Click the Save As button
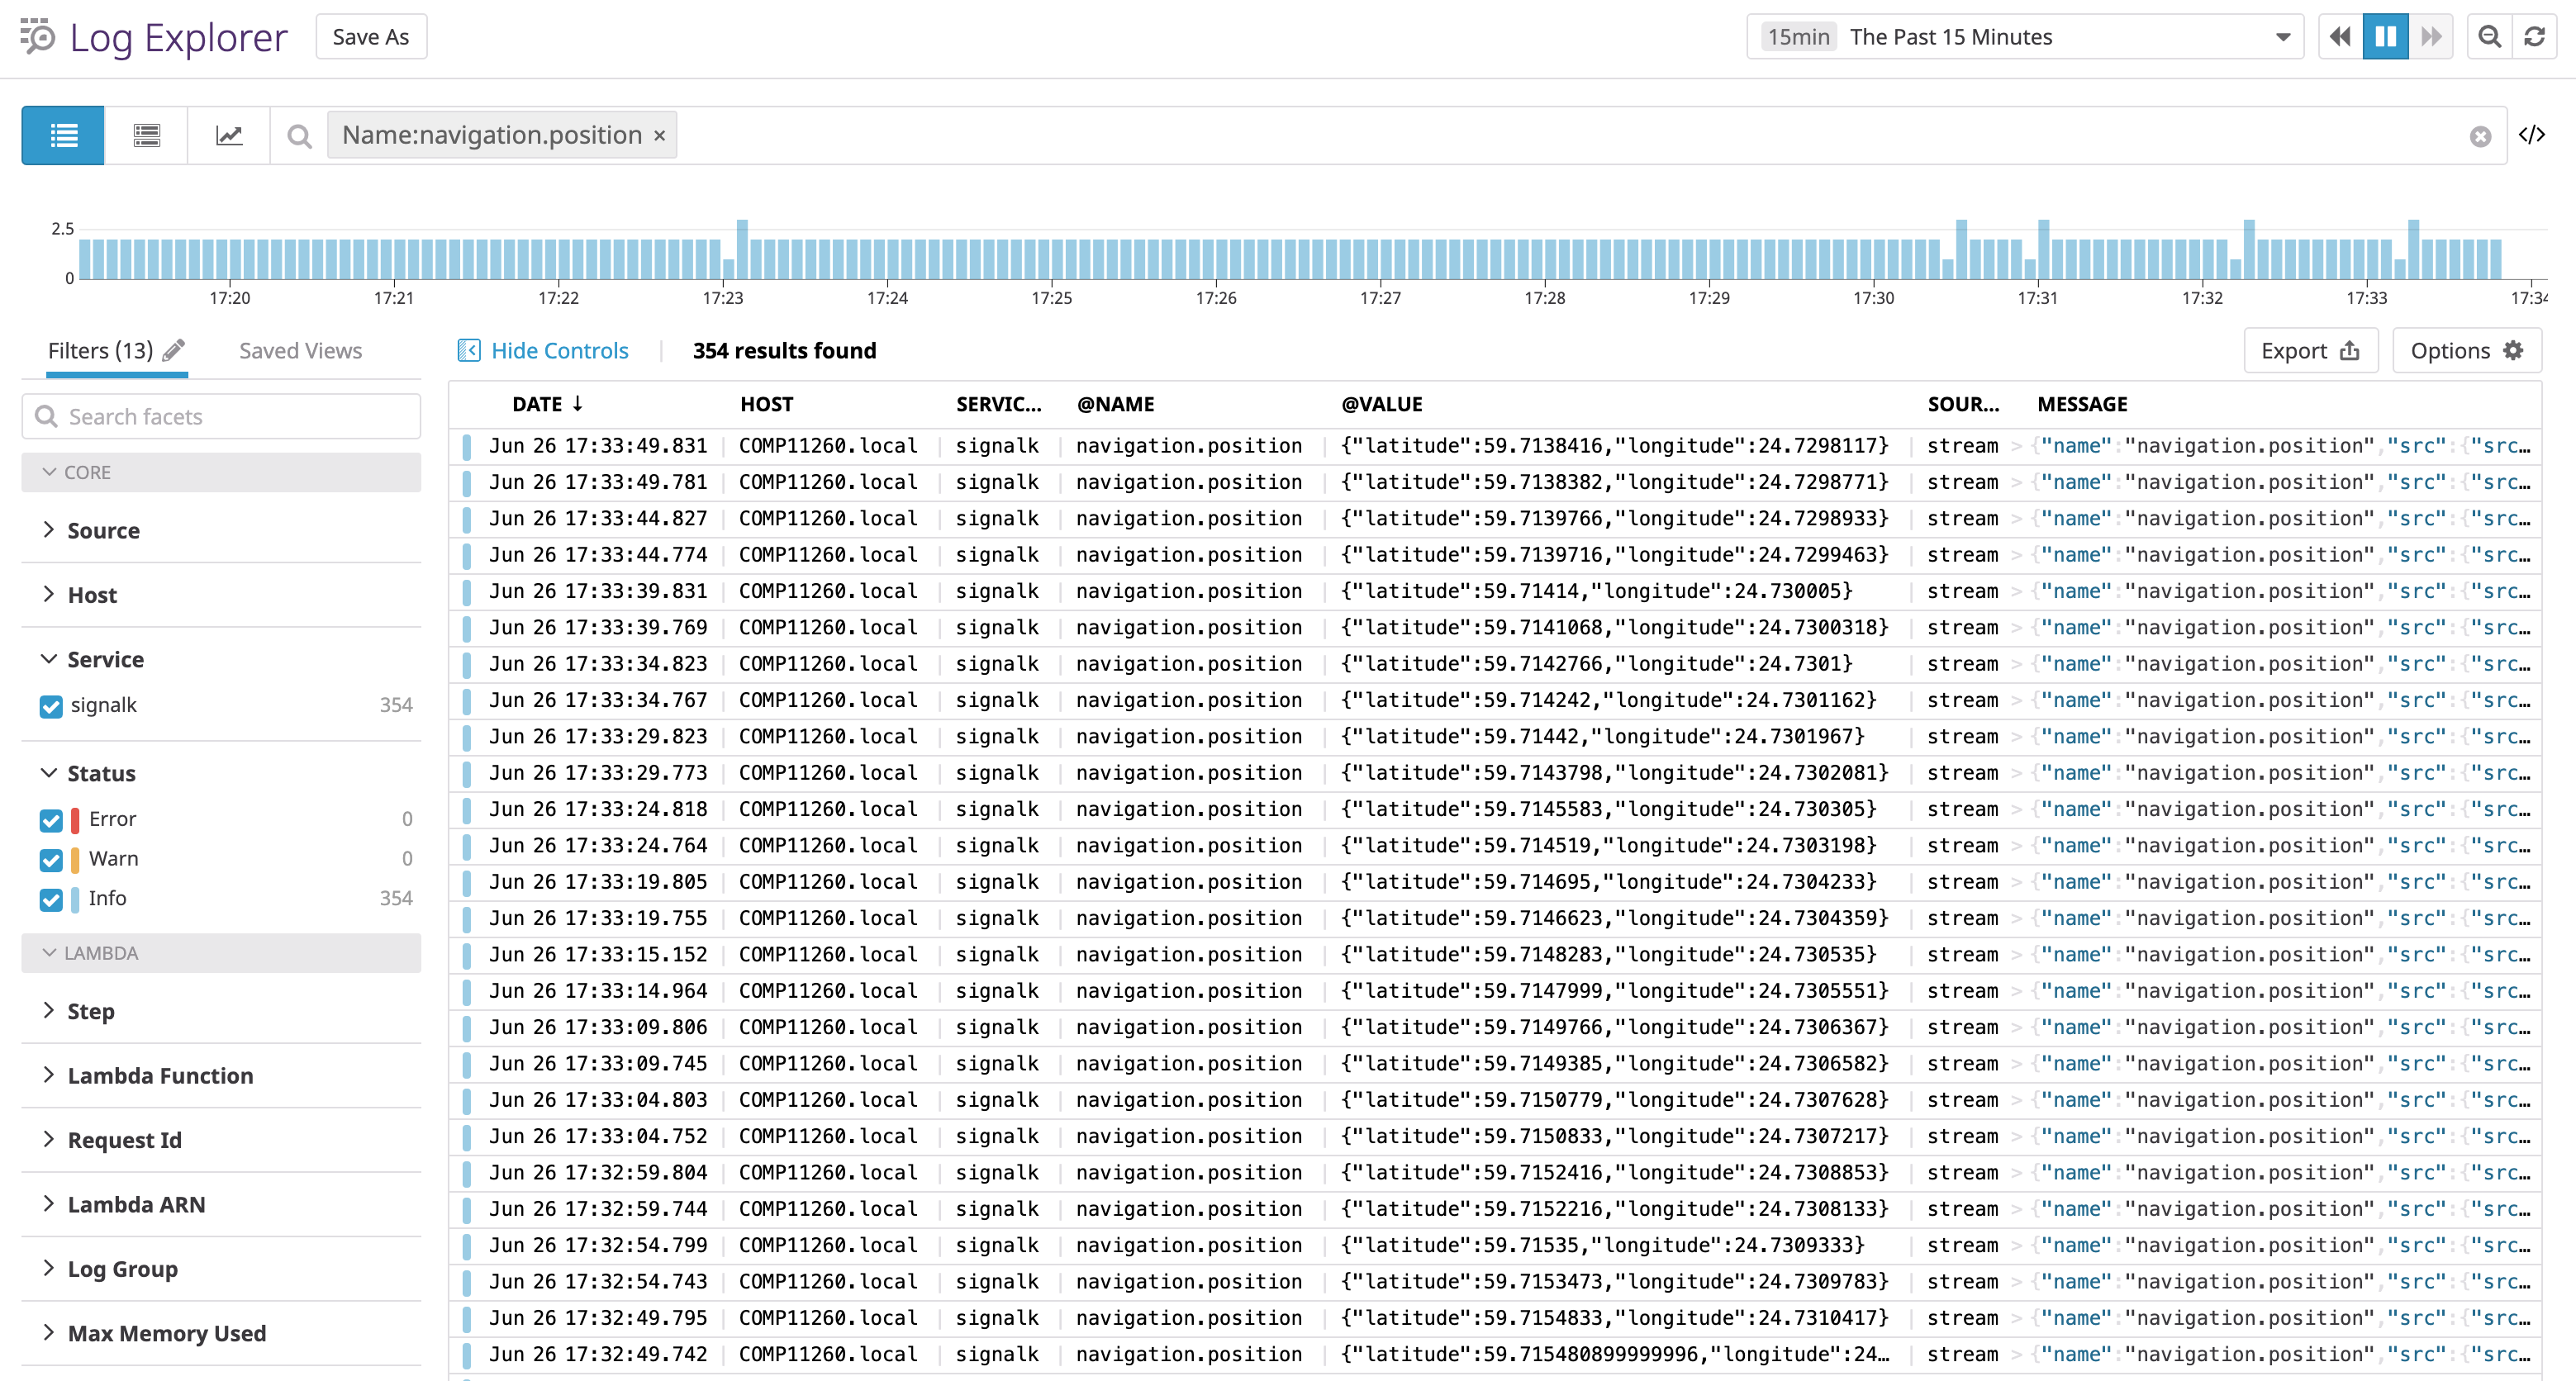Image resolution: width=2576 pixels, height=1381 pixels. tap(371, 36)
